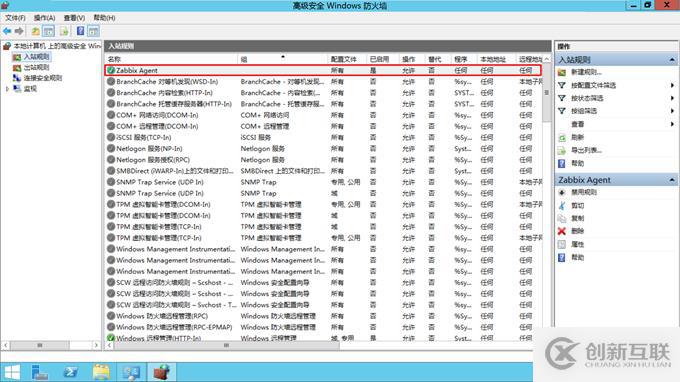The height and width of the screenshot is (382, 680).
Task: Click 属性 action link for Zabbix Agent
Action: pos(577,245)
